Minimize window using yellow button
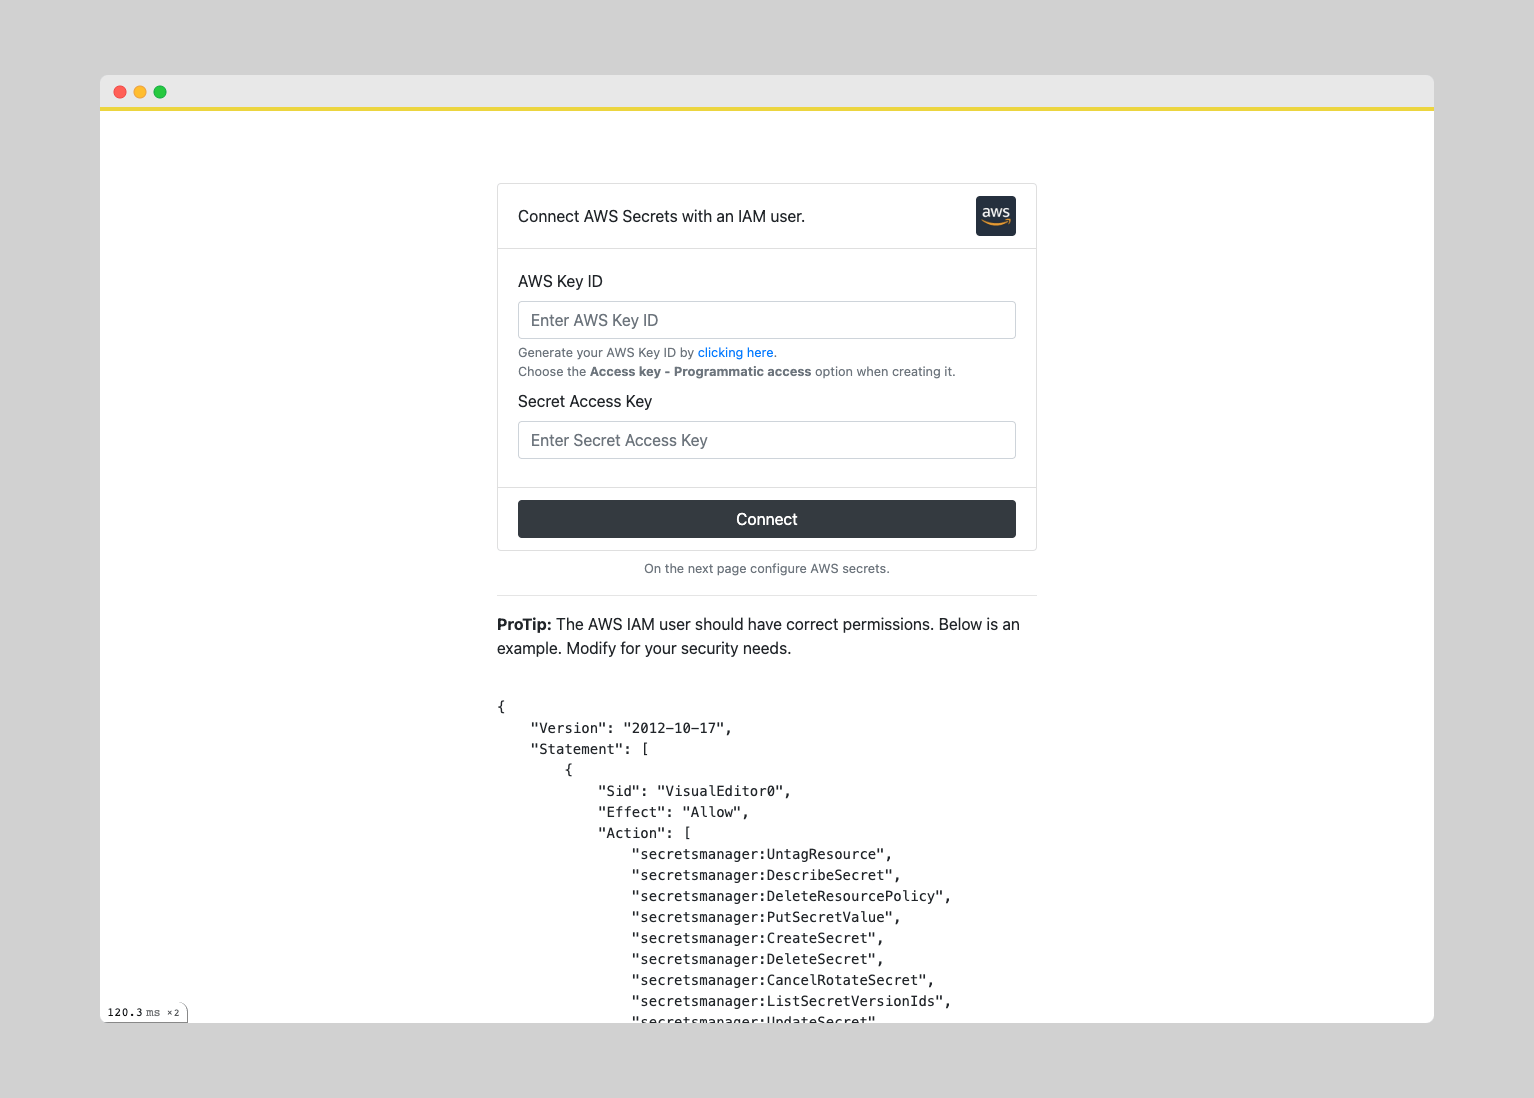This screenshot has height=1098, width=1534. click(x=140, y=92)
